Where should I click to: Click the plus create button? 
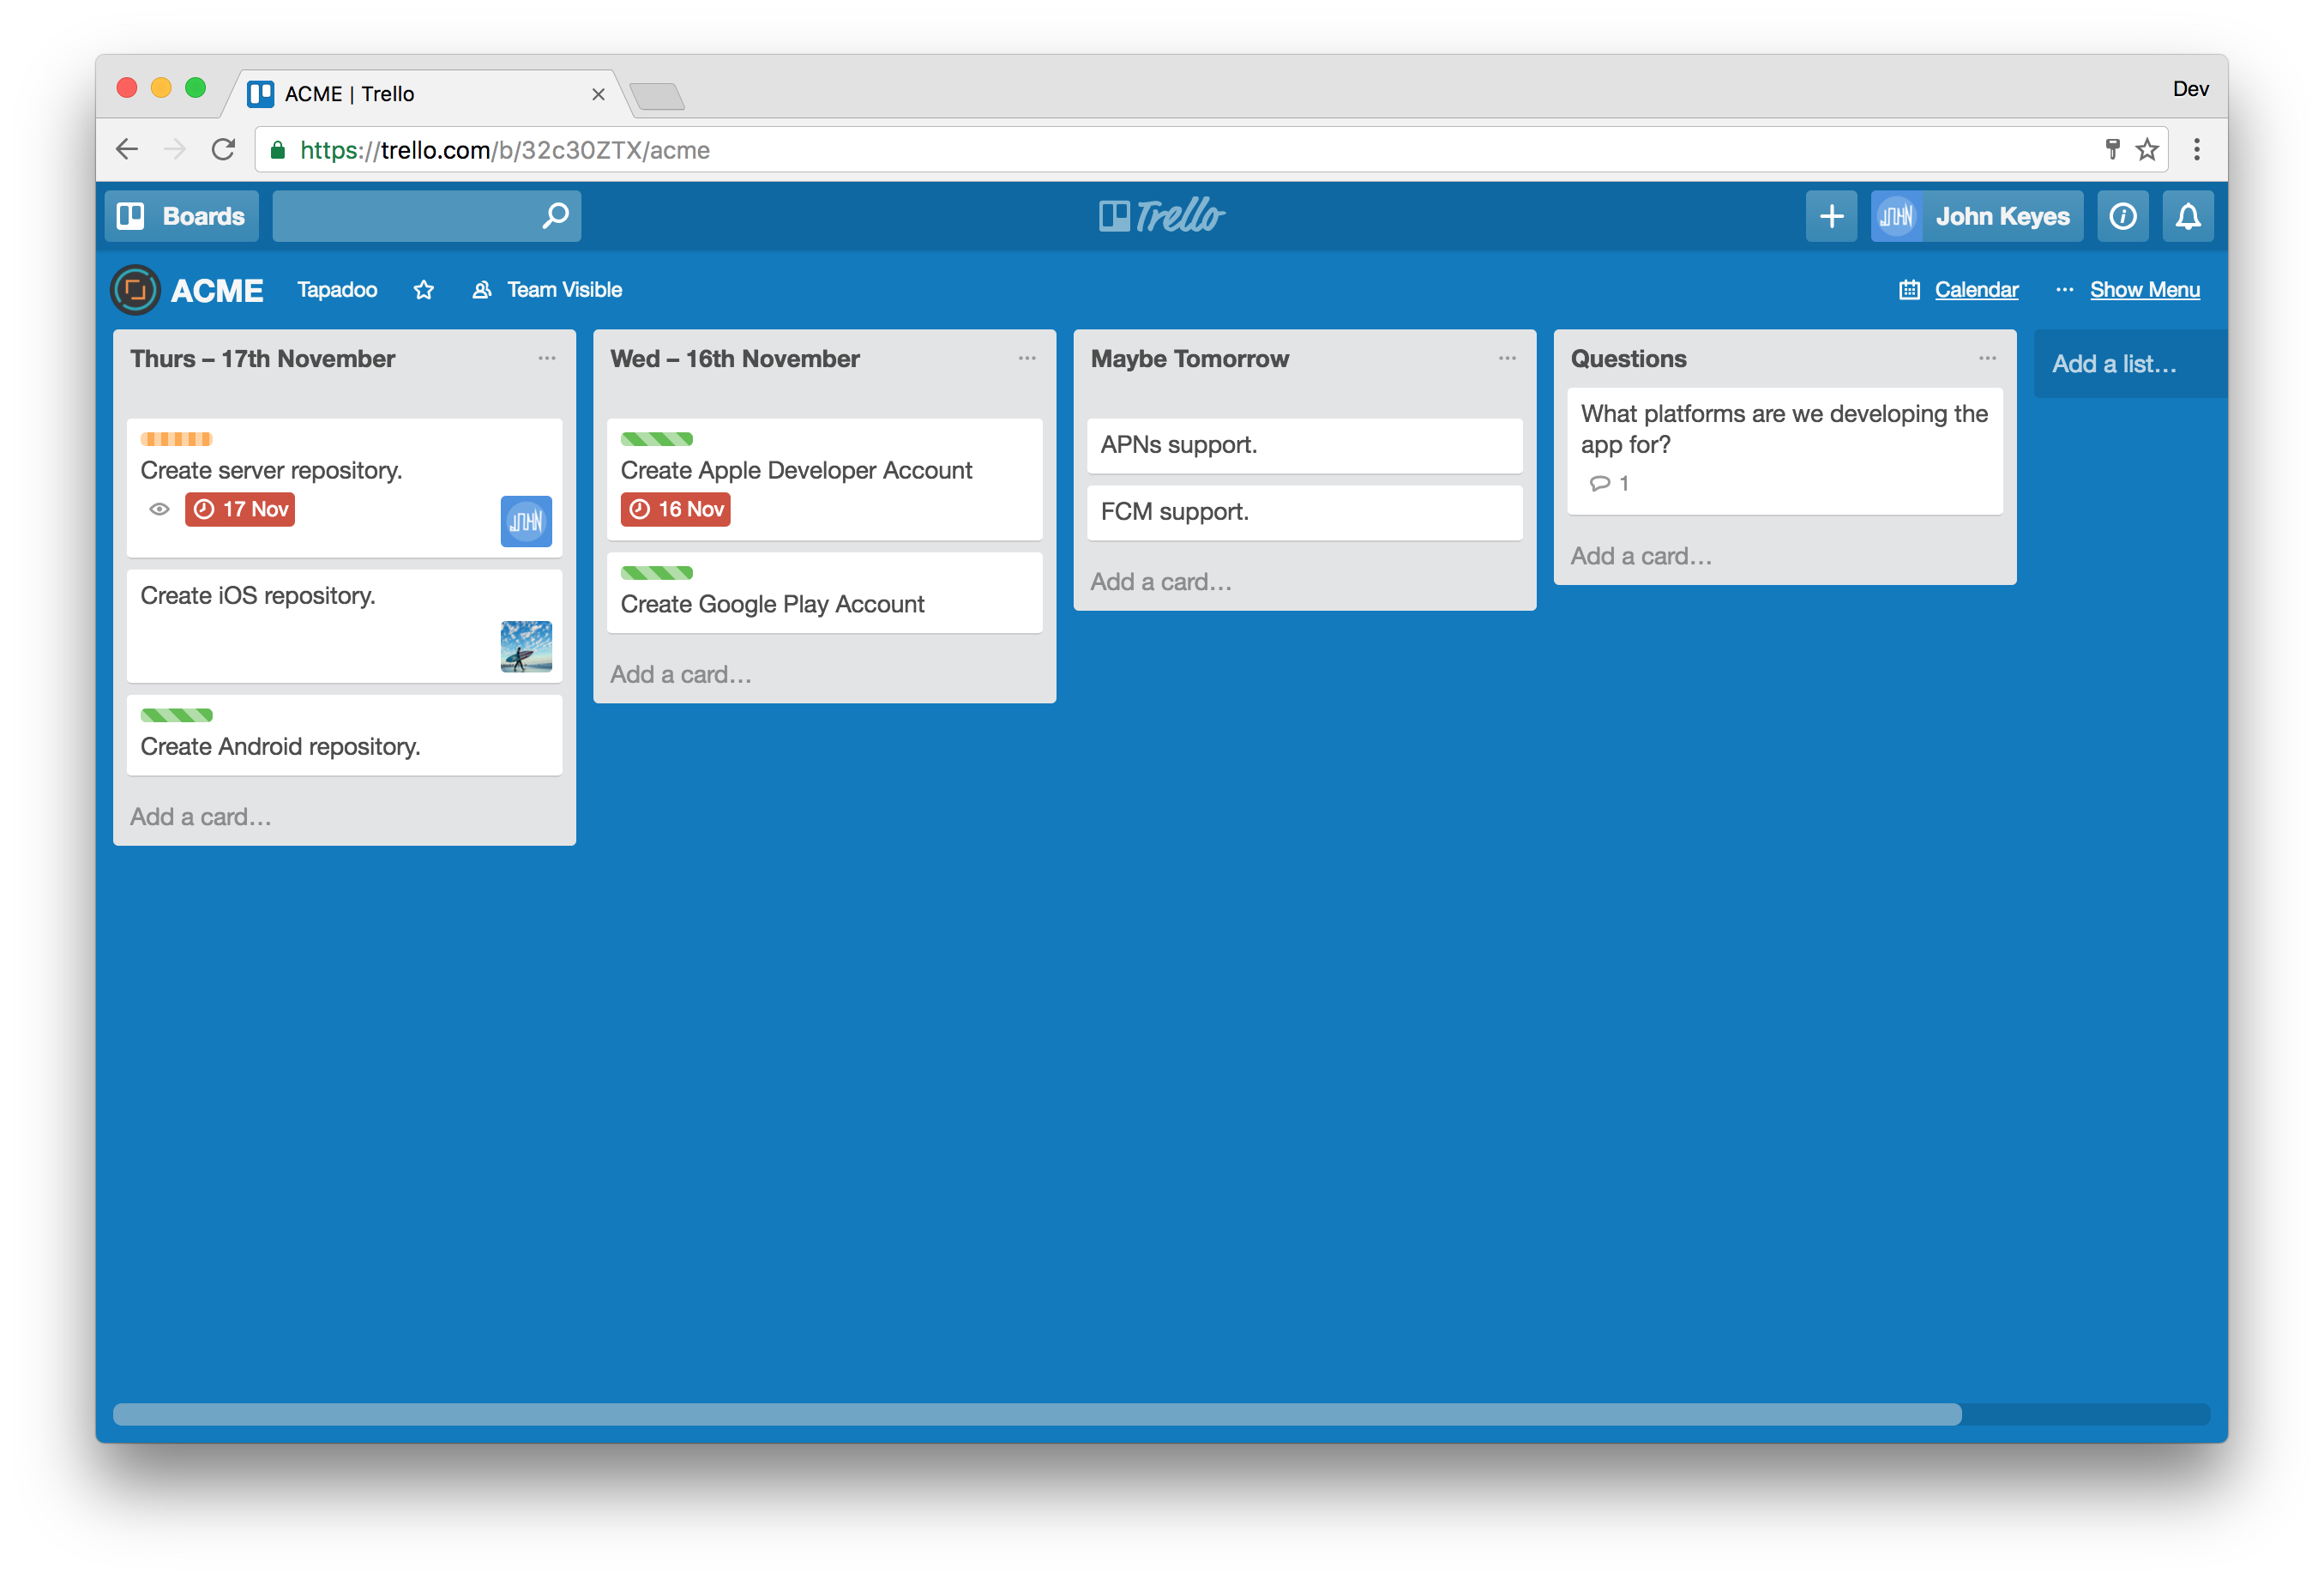tap(1830, 216)
